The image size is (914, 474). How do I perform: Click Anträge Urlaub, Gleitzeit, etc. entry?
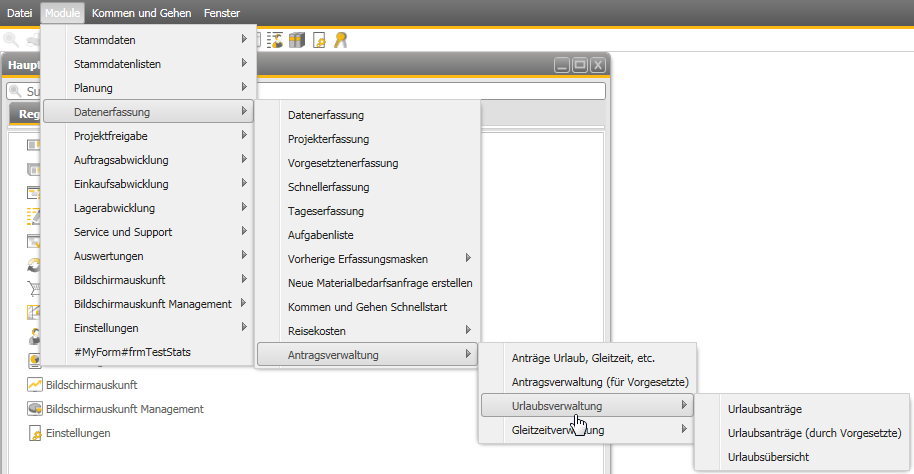coord(583,357)
